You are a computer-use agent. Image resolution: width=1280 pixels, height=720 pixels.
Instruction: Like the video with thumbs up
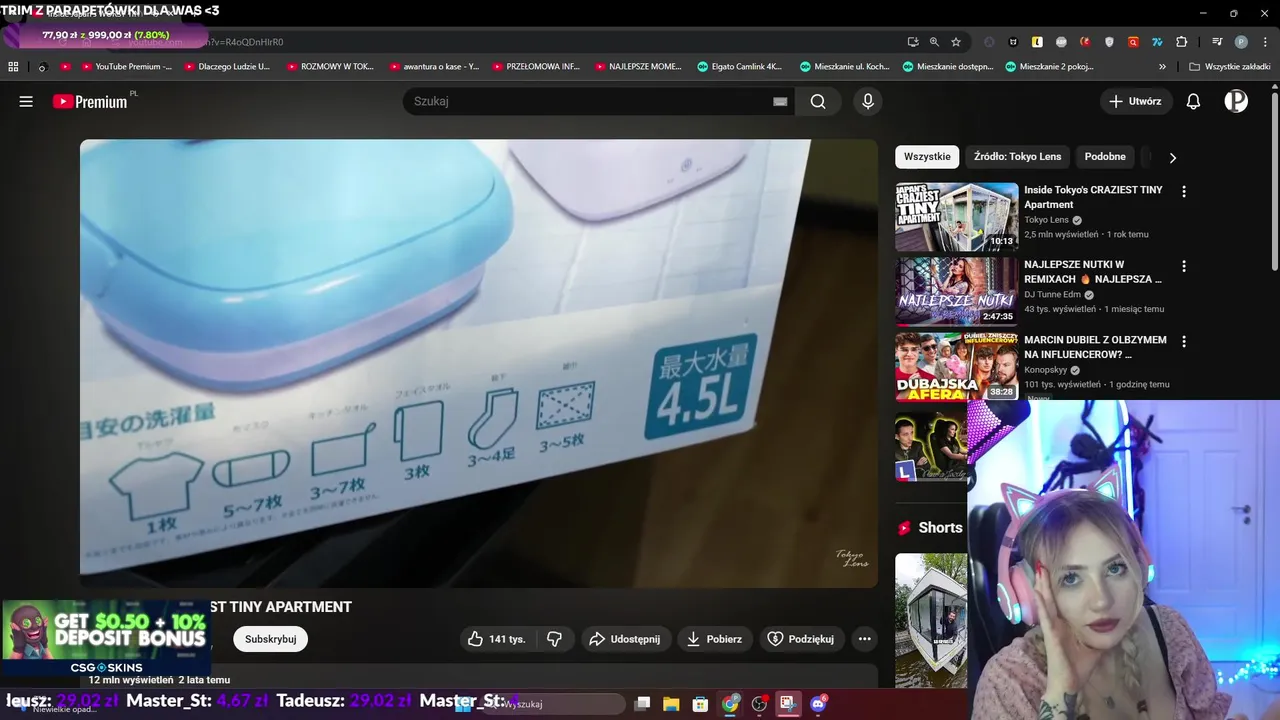(x=497, y=639)
